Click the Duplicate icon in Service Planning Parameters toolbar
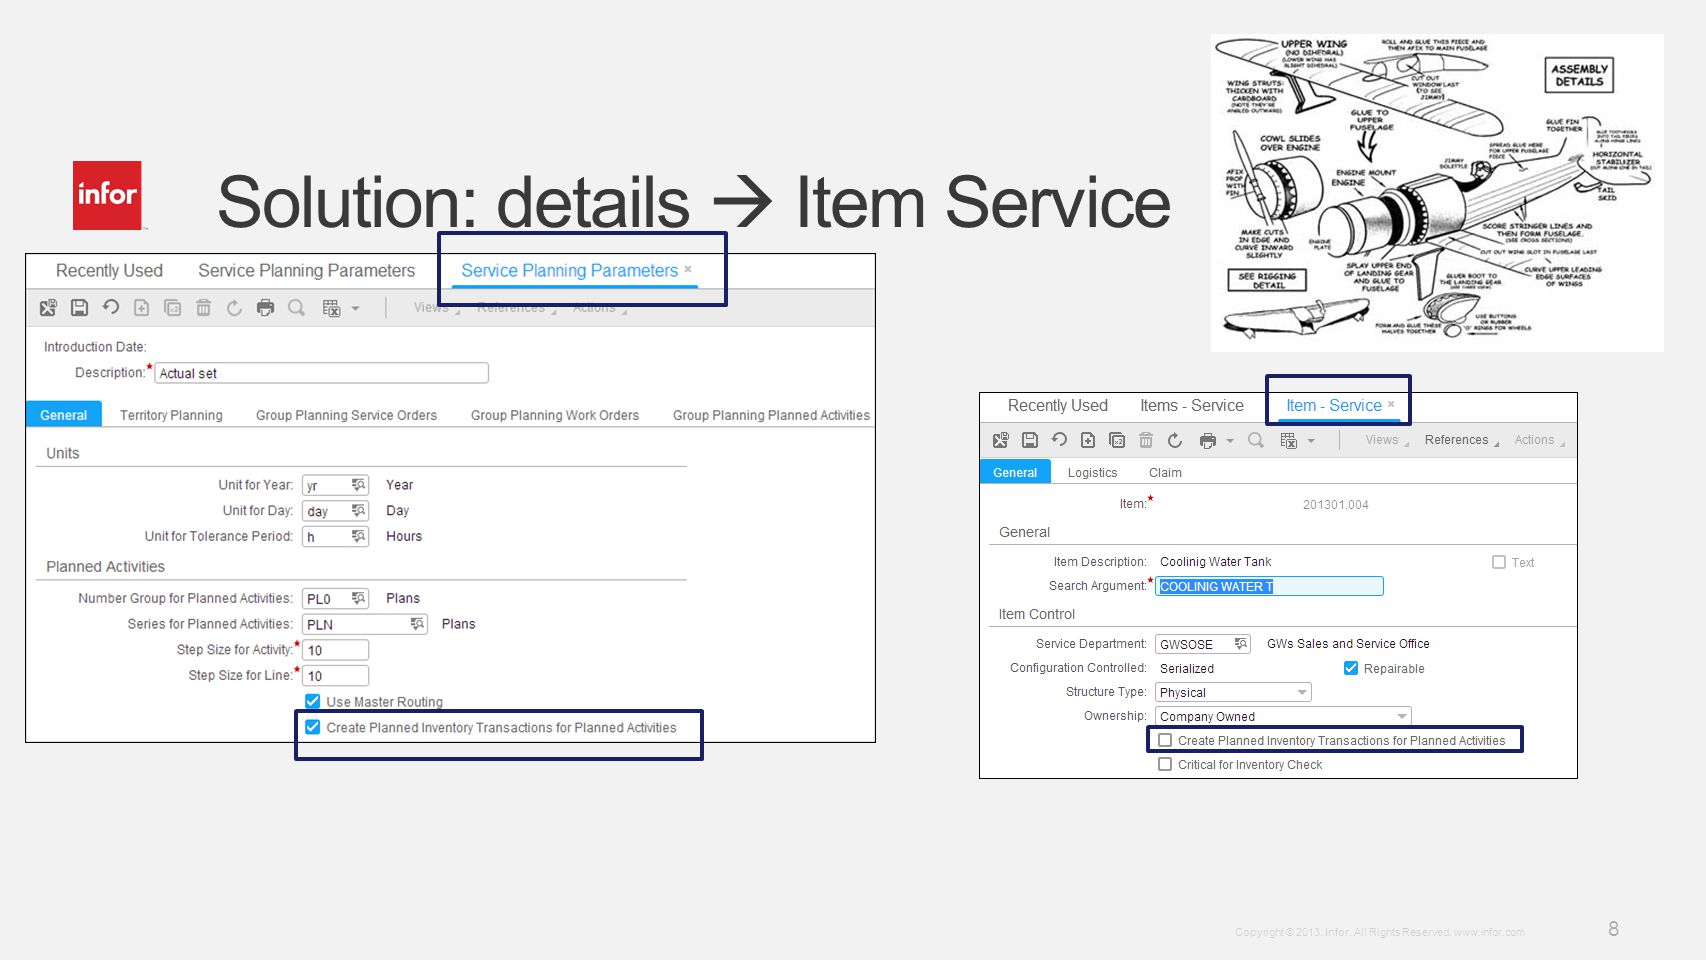Image resolution: width=1706 pixels, height=960 pixels. point(172,308)
